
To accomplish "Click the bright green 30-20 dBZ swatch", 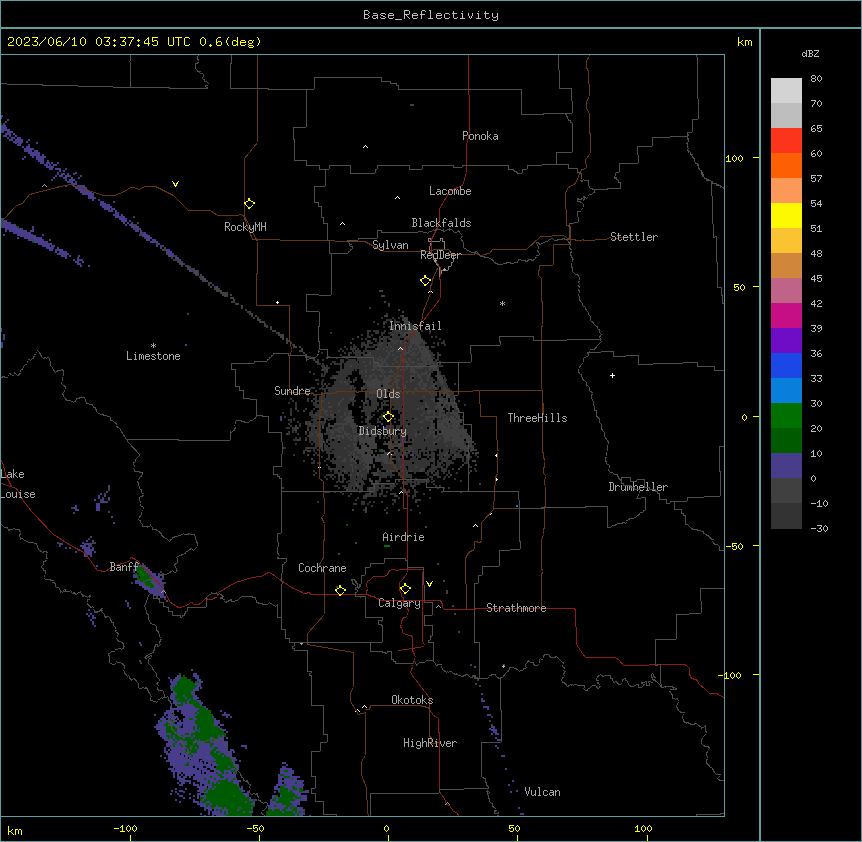I will tap(786, 416).
